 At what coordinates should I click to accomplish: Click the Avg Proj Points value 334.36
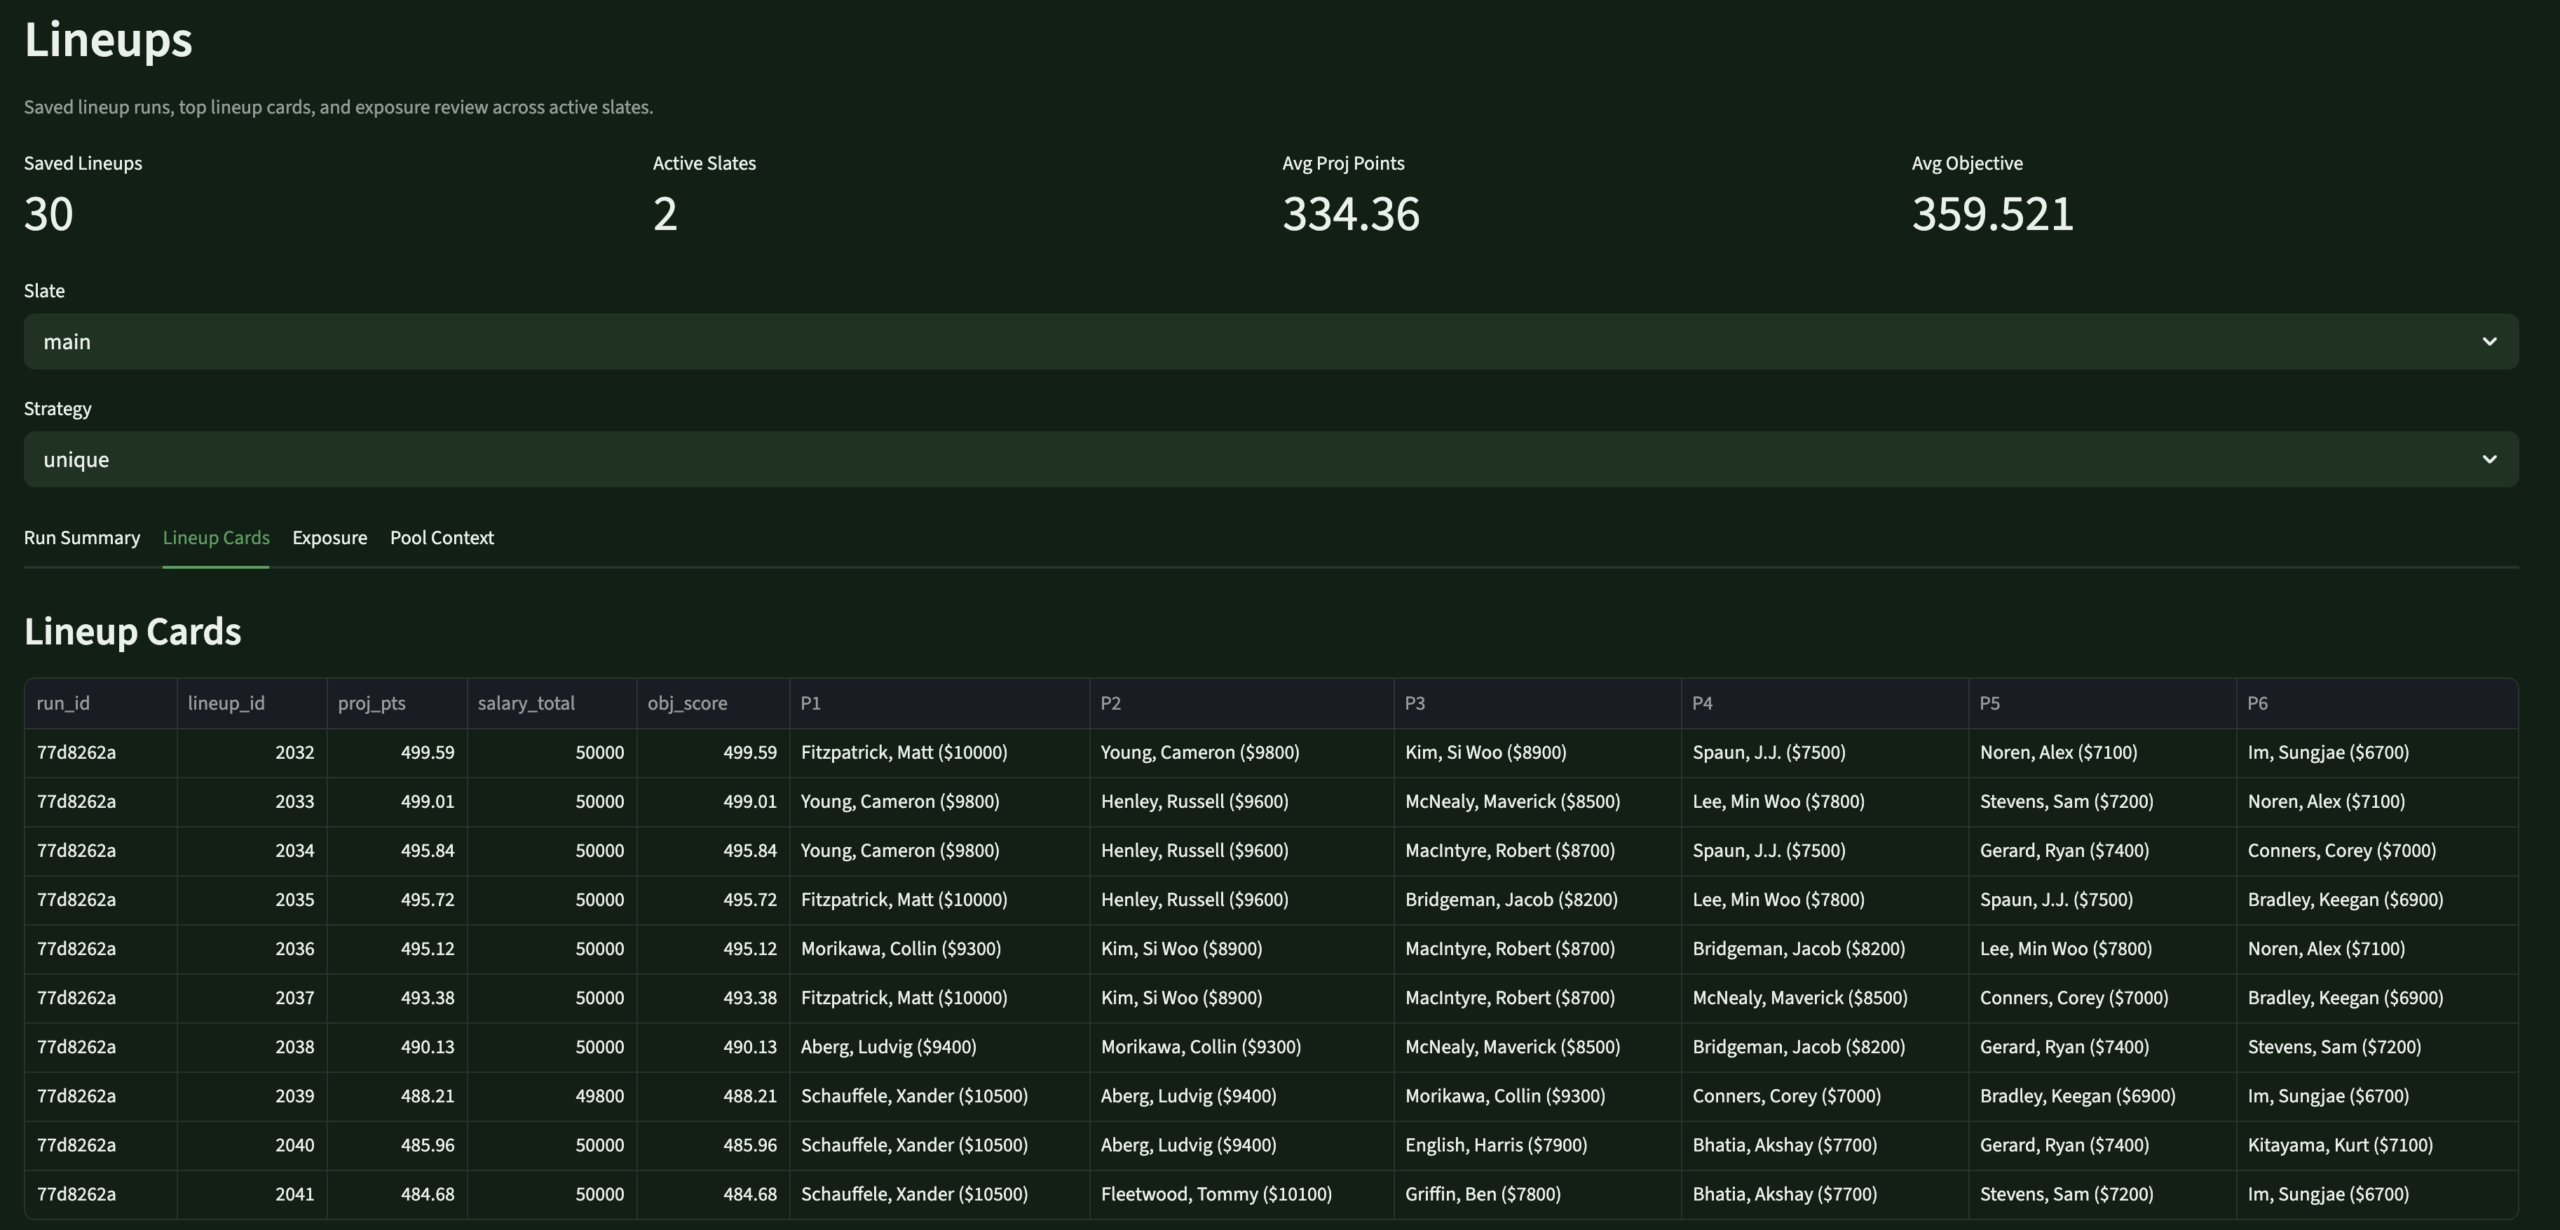point(1350,213)
